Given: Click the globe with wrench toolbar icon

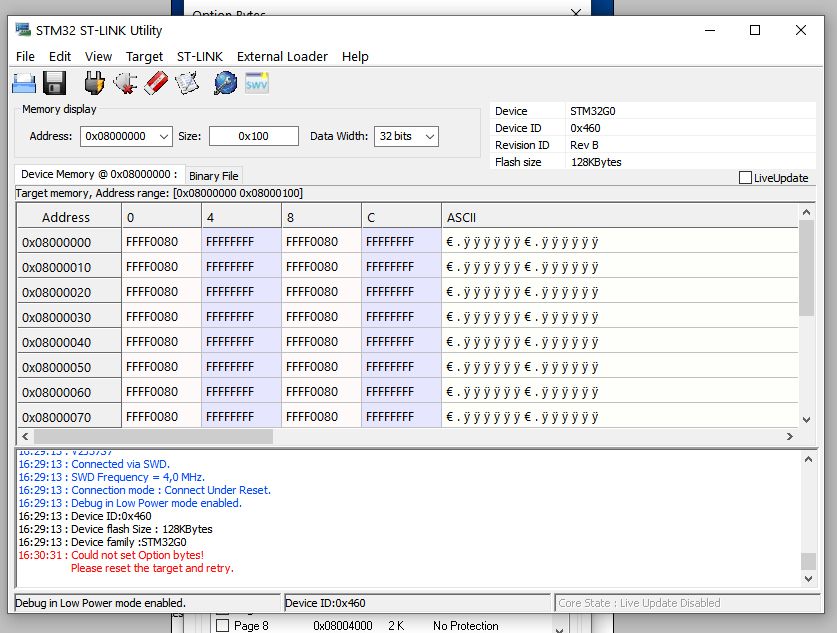Looking at the screenshot, I should point(225,83).
